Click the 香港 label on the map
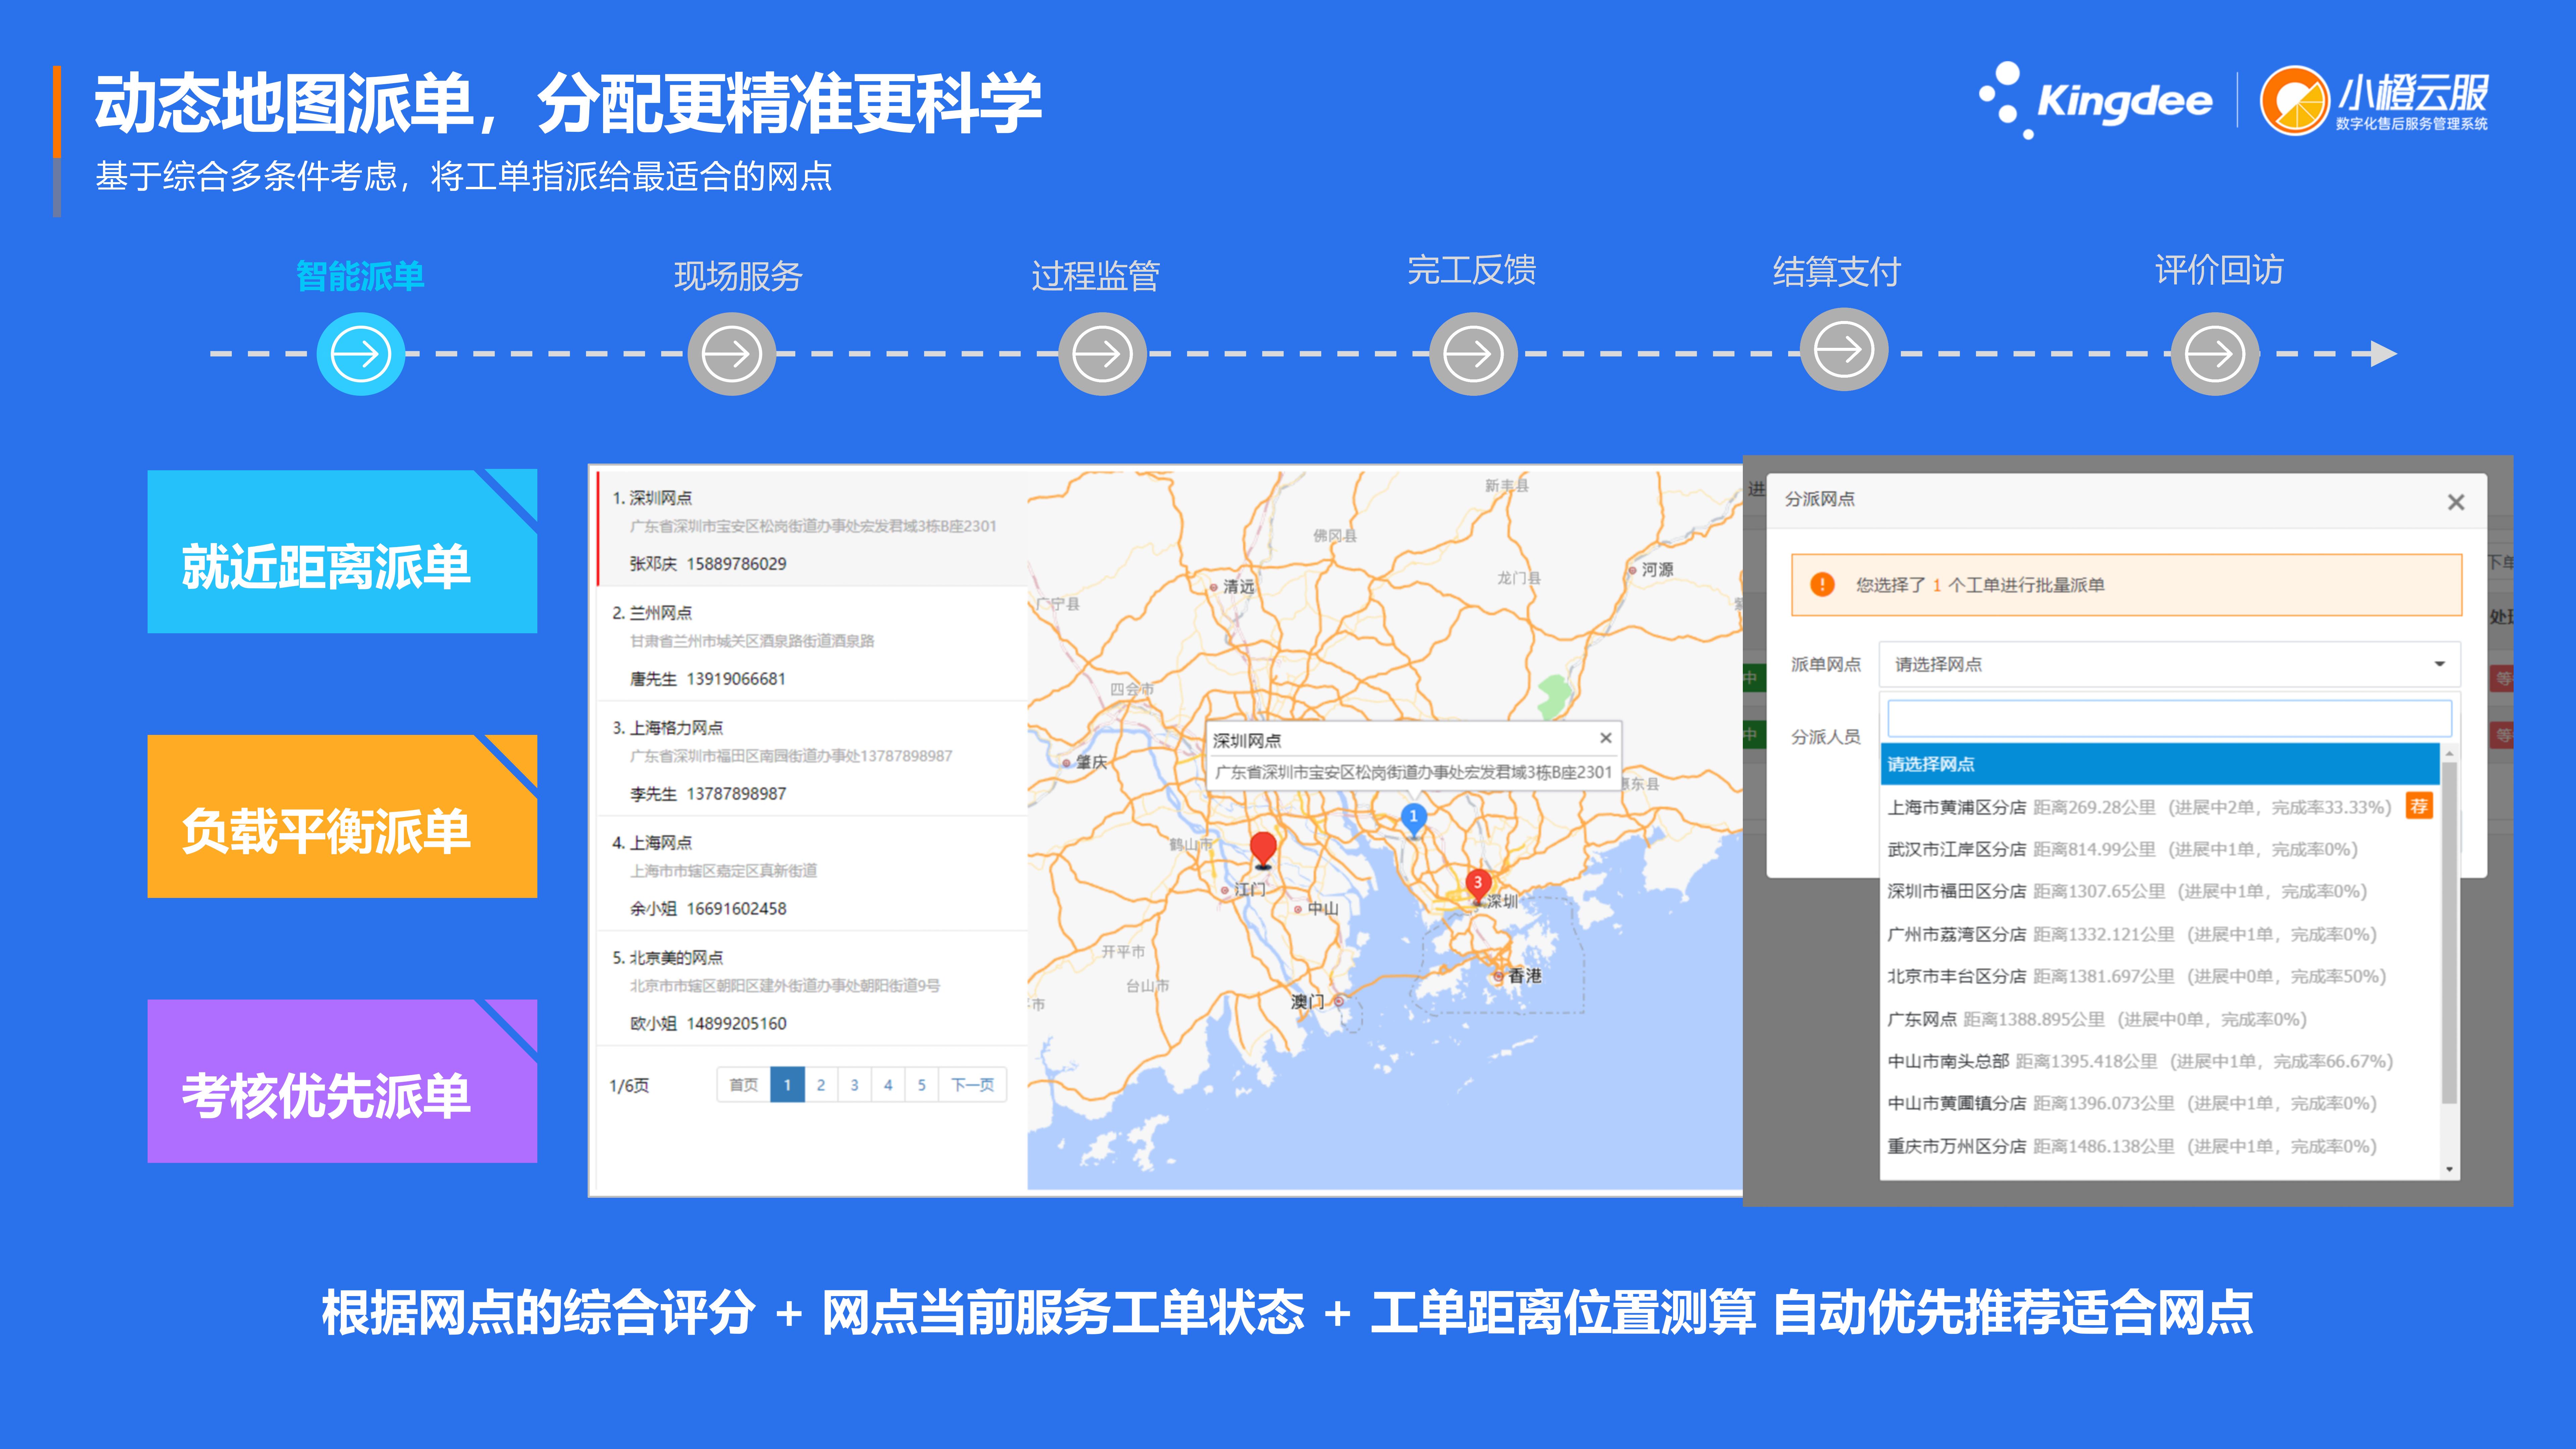2576x1449 pixels. 1525,976
